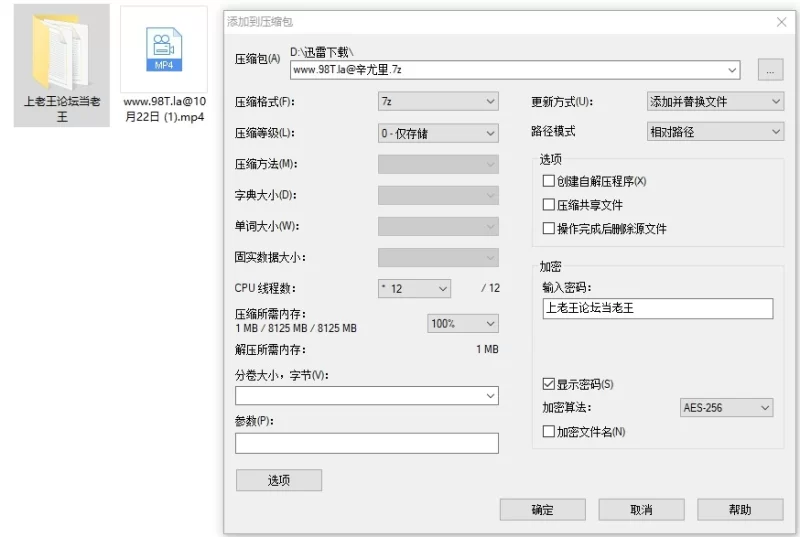Open the 压缩格式 dropdown showing 7z

pyautogui.click(x=438, y=102)
